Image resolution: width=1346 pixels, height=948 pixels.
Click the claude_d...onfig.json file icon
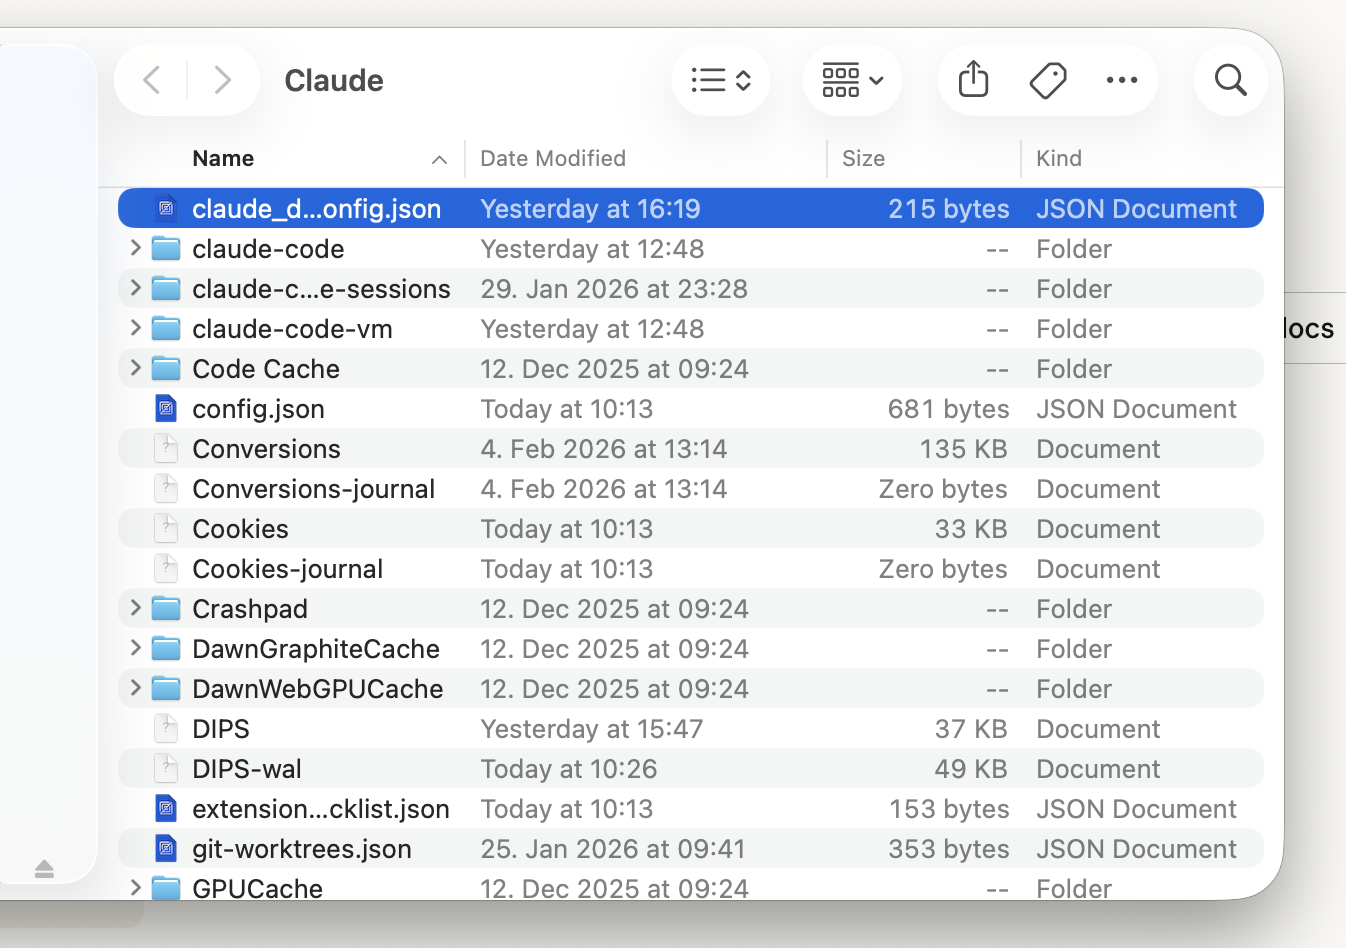pyautogui.click(x=166, y=208)
